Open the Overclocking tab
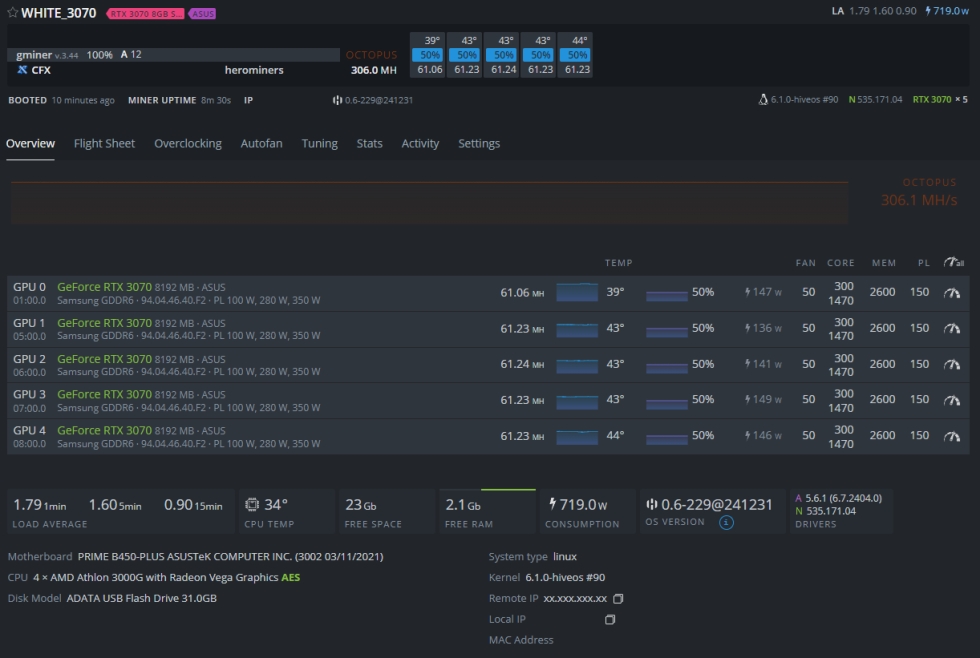The height and width of the screenshot is (658, 980). 188,144
